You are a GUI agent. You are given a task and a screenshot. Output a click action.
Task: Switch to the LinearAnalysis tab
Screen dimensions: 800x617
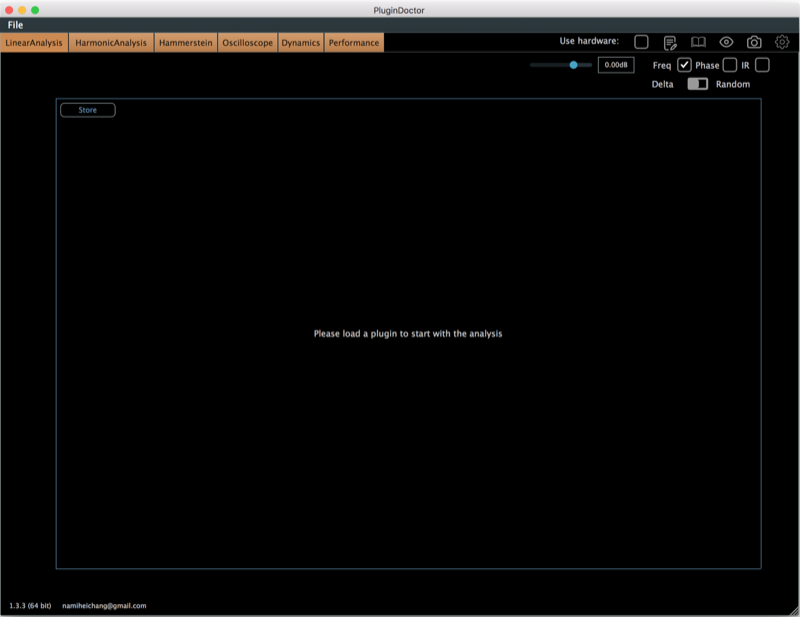click(34, 43)
